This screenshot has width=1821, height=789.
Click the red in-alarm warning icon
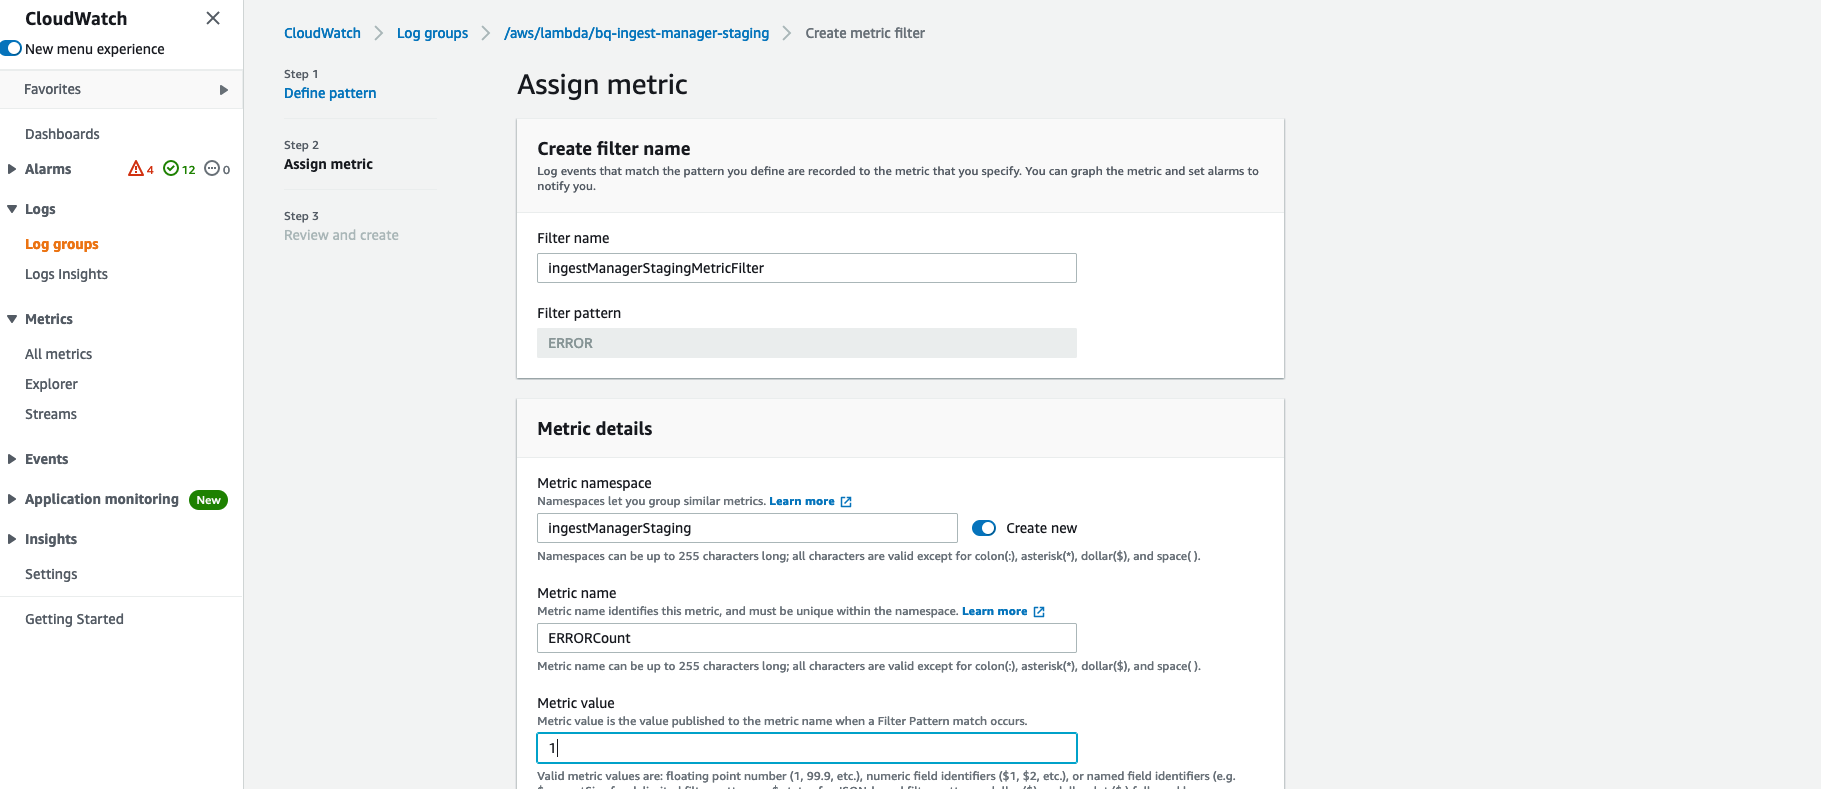point(136,168)
